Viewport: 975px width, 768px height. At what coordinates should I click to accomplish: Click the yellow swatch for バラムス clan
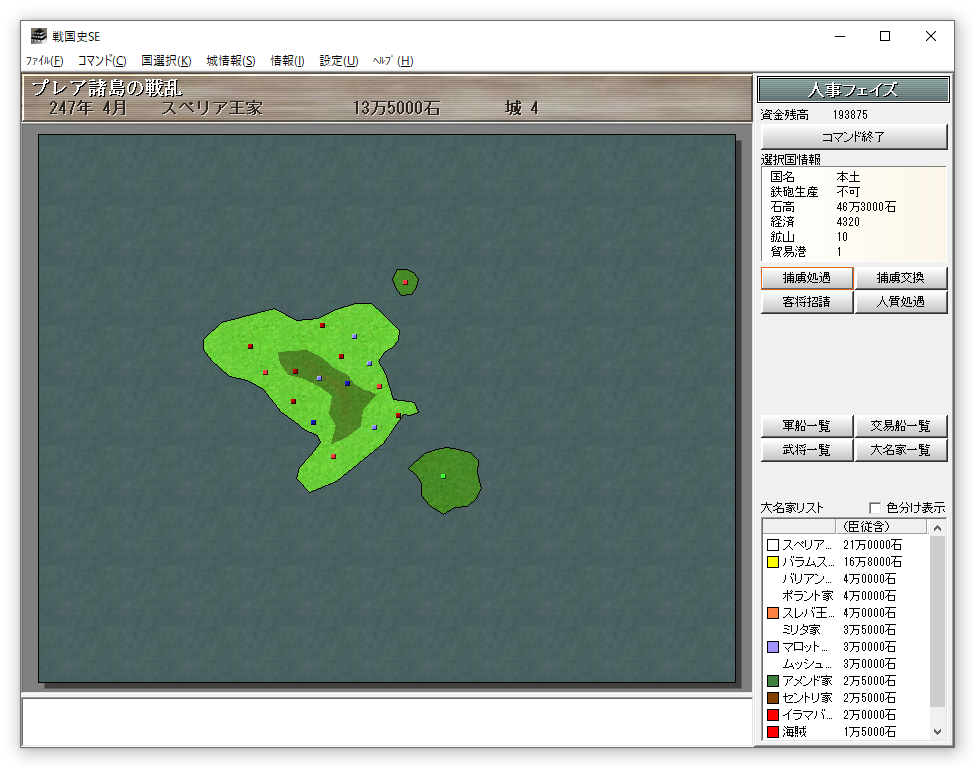772,563
